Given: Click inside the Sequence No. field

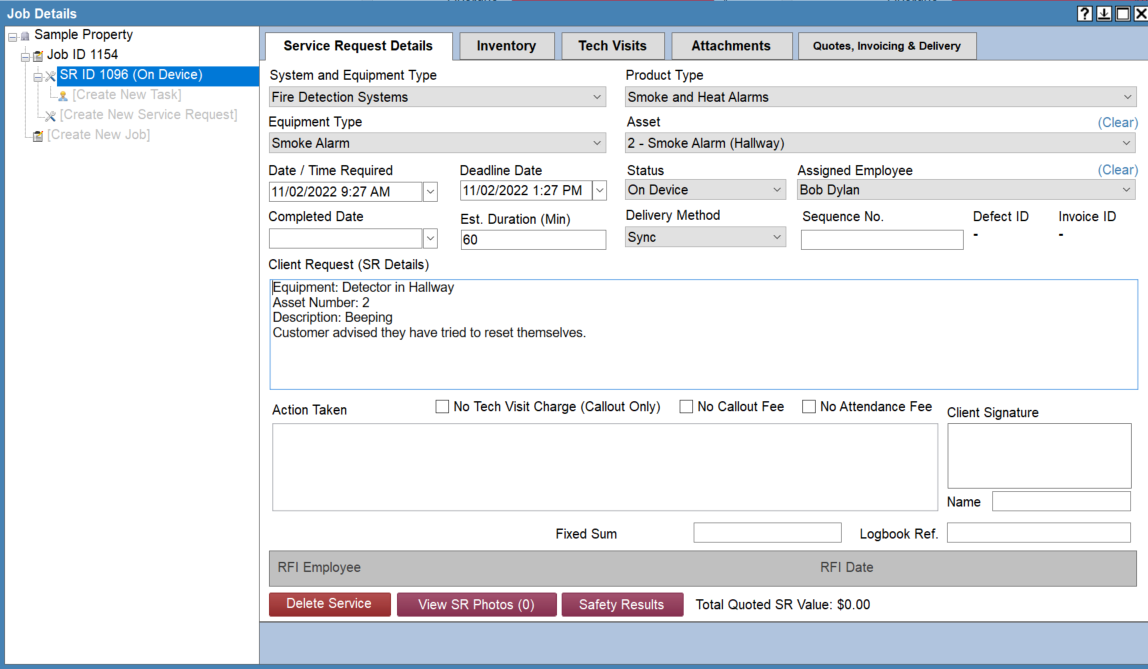Looking at the screenshot, I should tap(881, 239).
